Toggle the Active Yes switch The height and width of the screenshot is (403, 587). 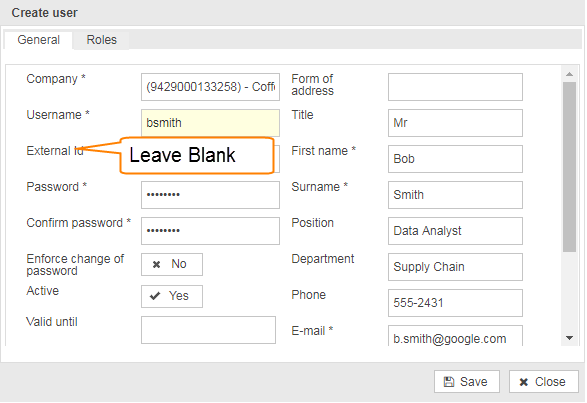pyautogui.click(x=172, y=296)
